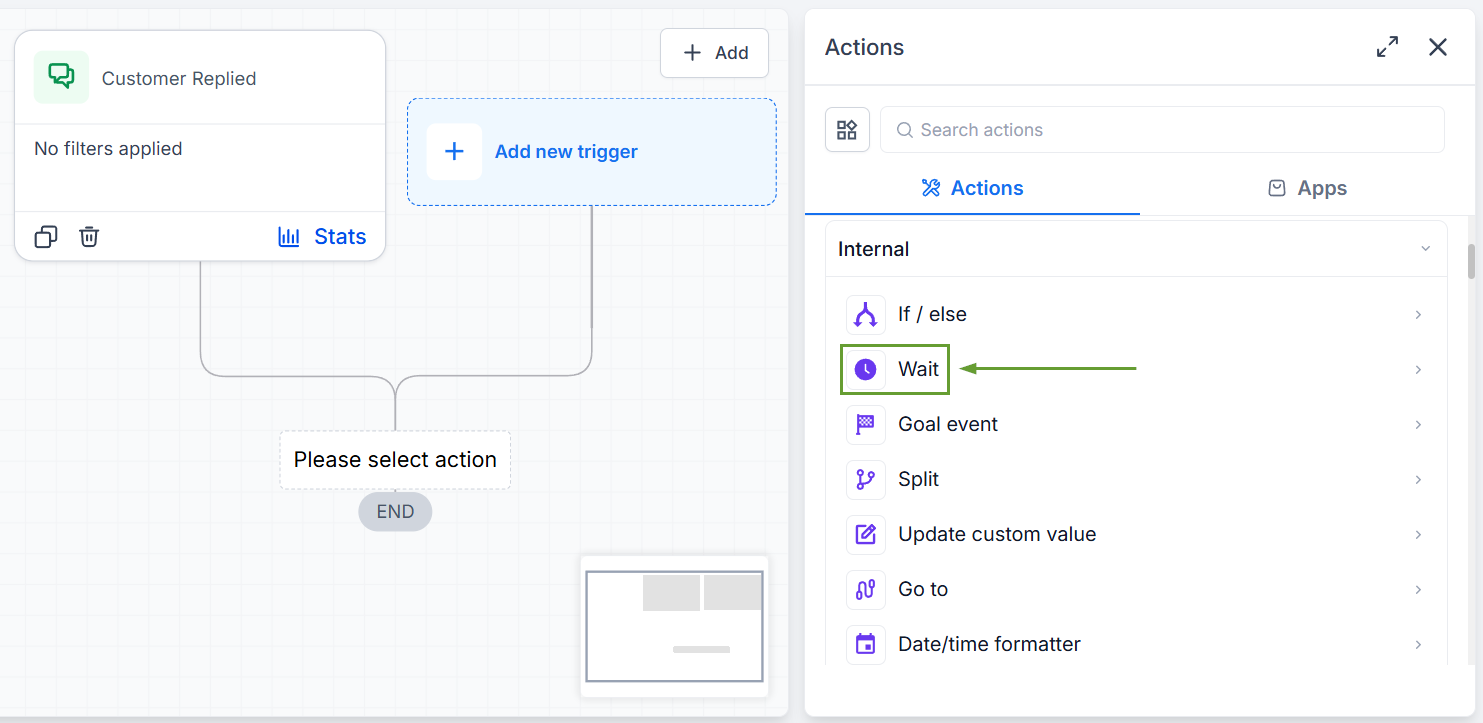Screen dimensions: 1483x723
Task: Expand the Split action chevron
Action: click(x=1418, y=479)
